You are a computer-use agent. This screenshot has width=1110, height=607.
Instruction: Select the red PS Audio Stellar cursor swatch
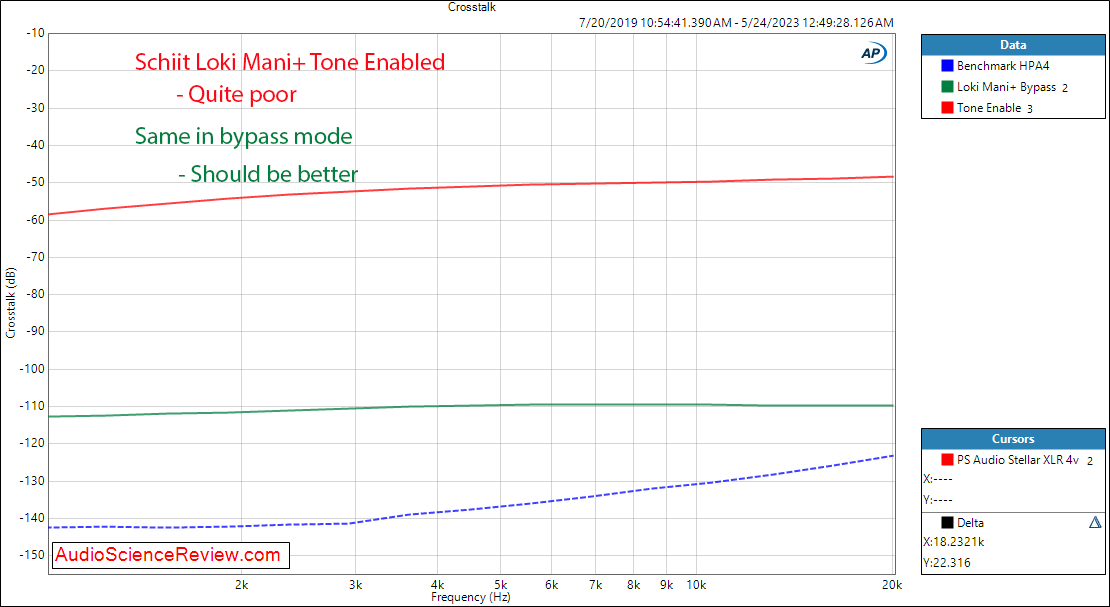point(946,460)
